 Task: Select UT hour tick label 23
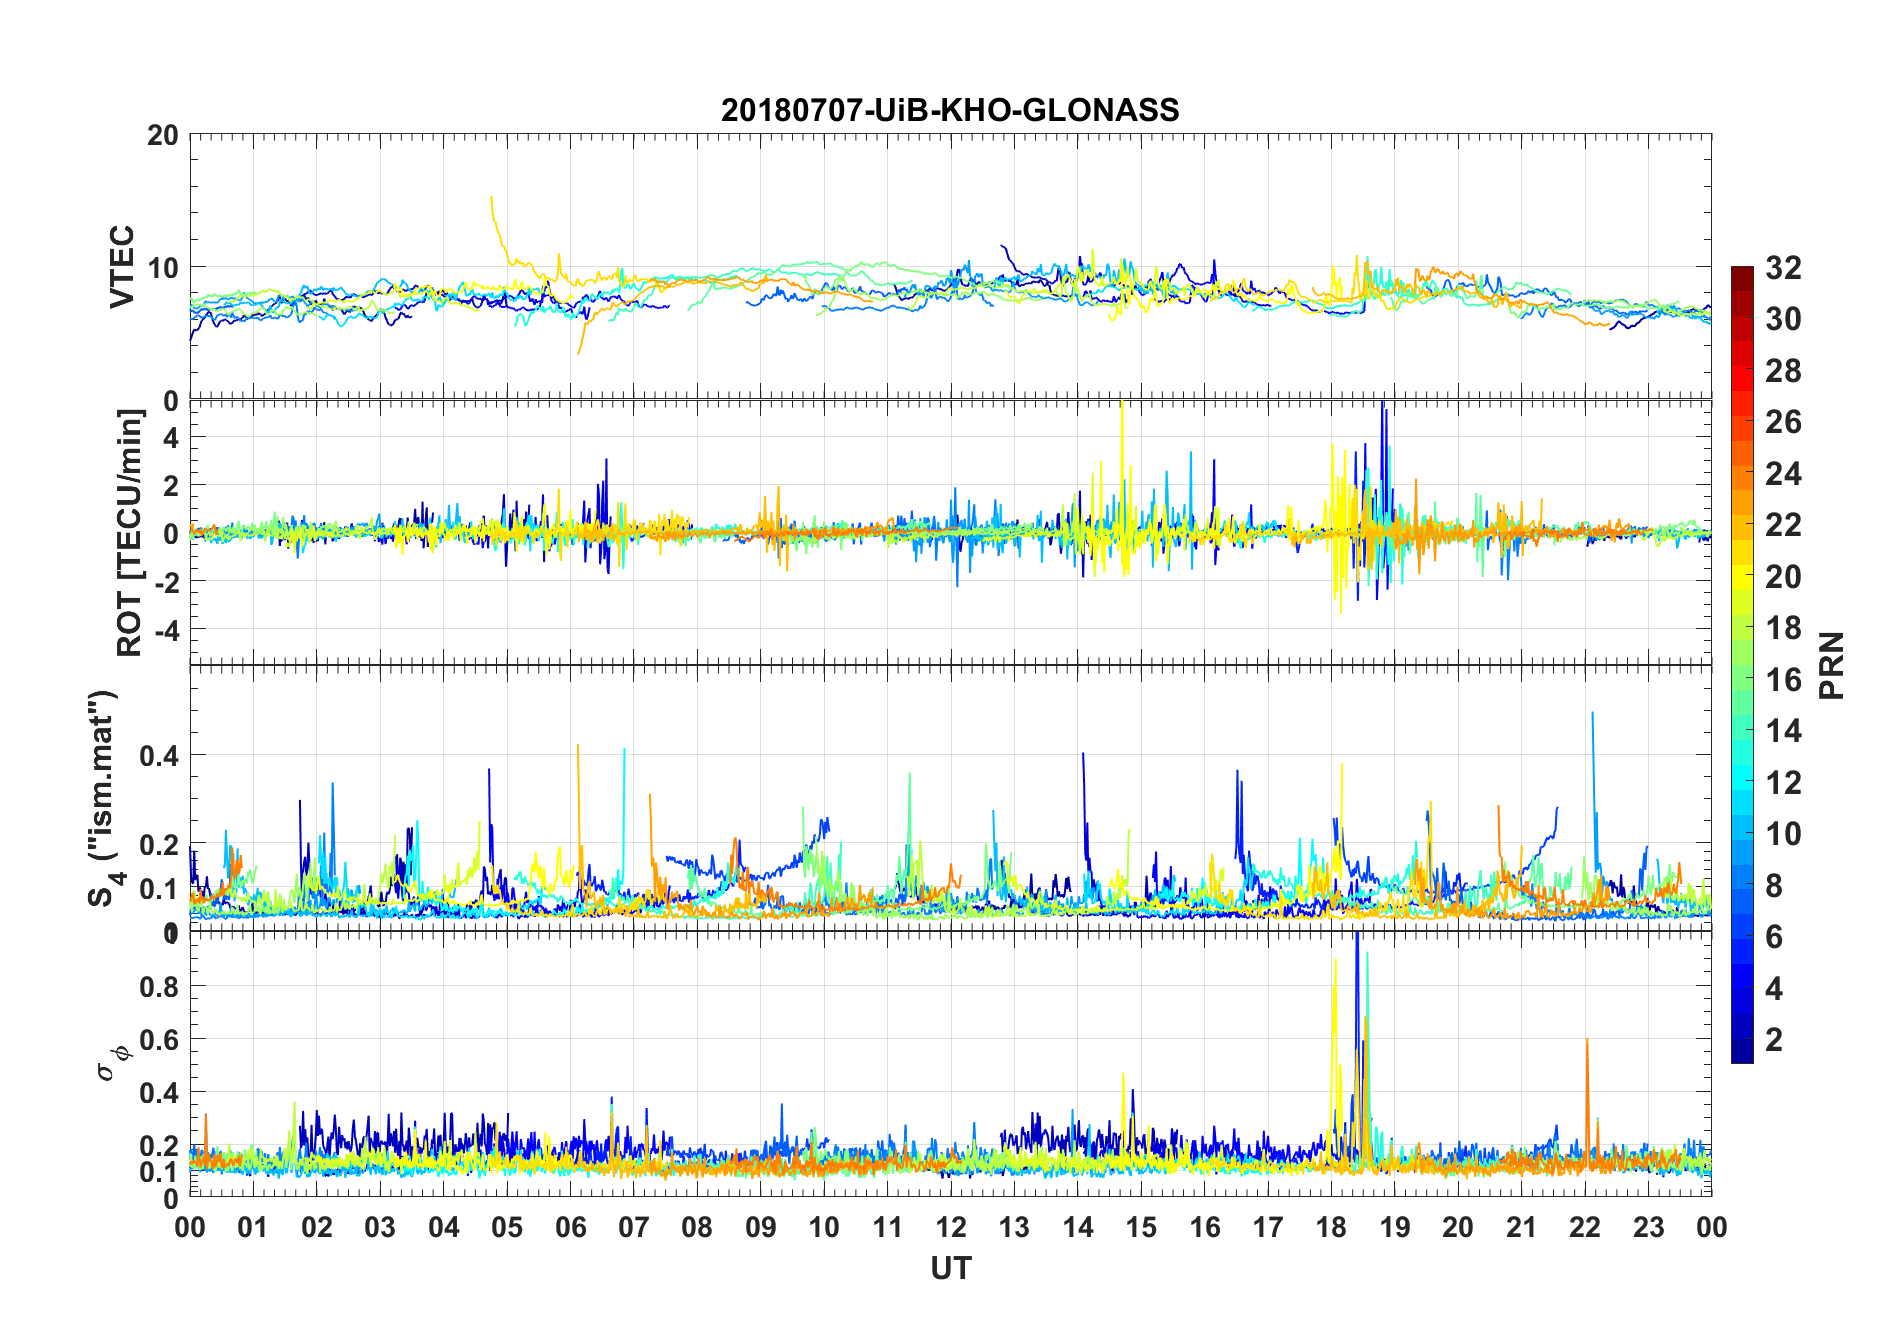1649,1227
